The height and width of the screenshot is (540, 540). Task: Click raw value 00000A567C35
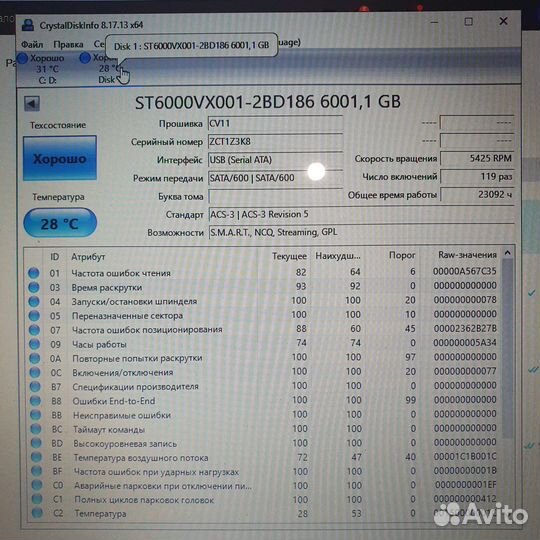[x=465, y=271]
